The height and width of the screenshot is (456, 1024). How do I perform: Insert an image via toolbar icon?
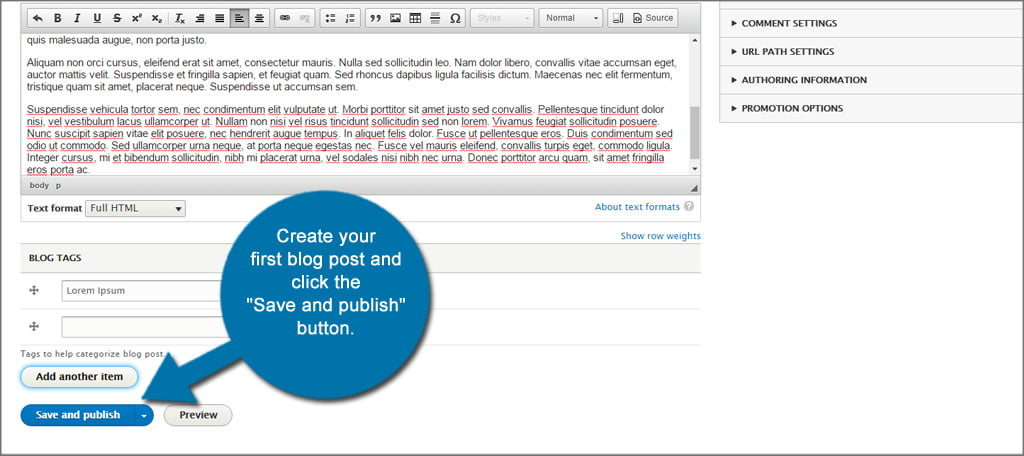tap(395, 18)
